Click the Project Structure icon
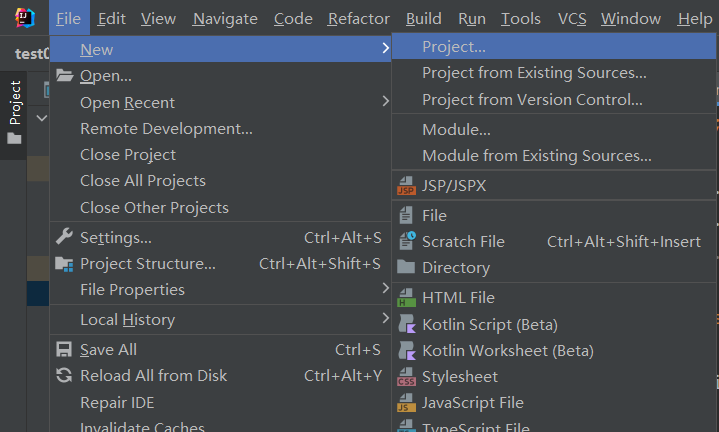 [64, 264]
